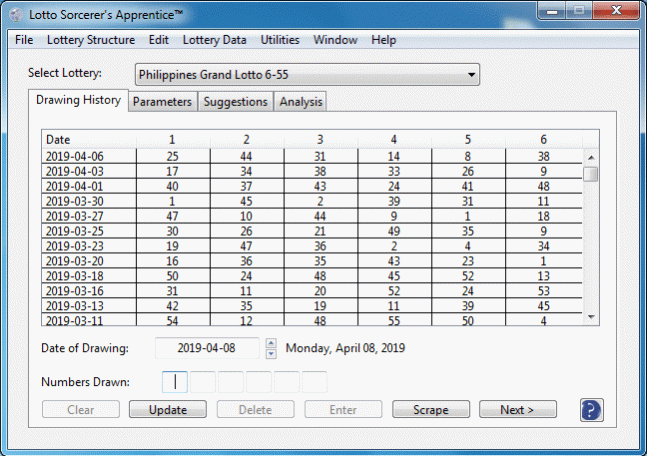Click the history table scrollbar thumb
Screen dimensions: 647x456
pyautogui.click(x=591, y=174)
